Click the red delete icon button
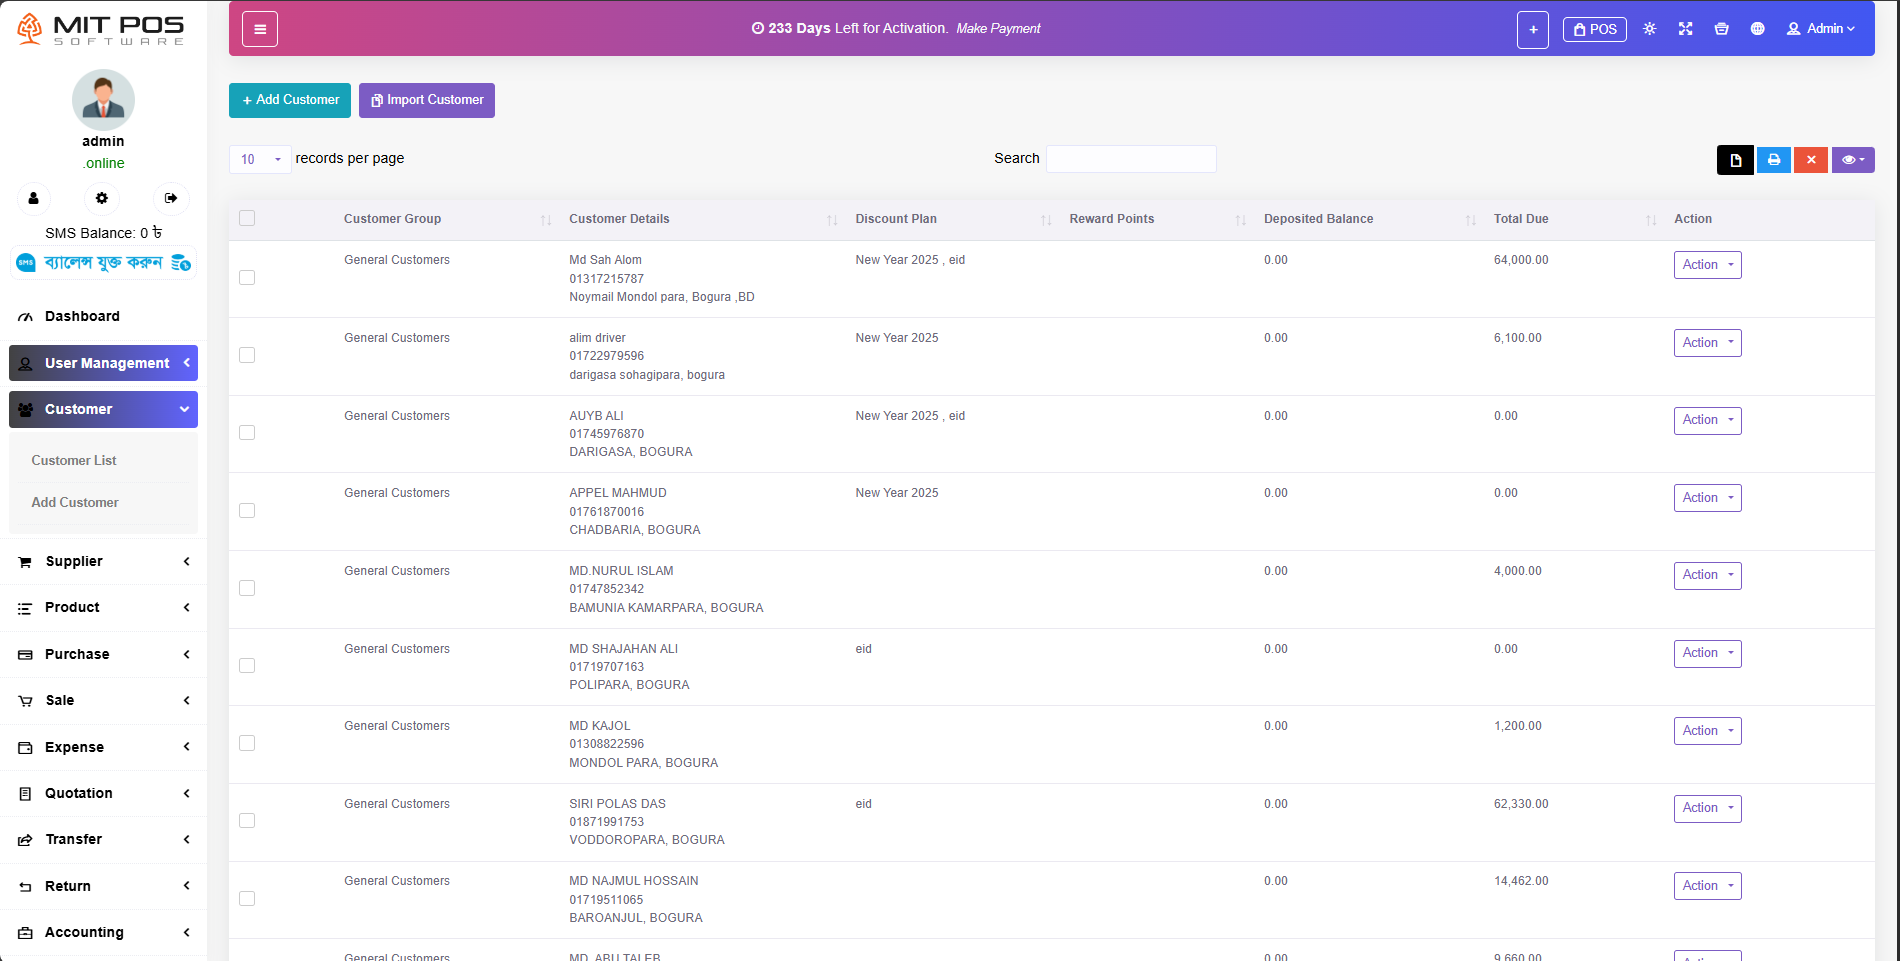Viewport: 1900px width, 961px height. (1810, 160)
